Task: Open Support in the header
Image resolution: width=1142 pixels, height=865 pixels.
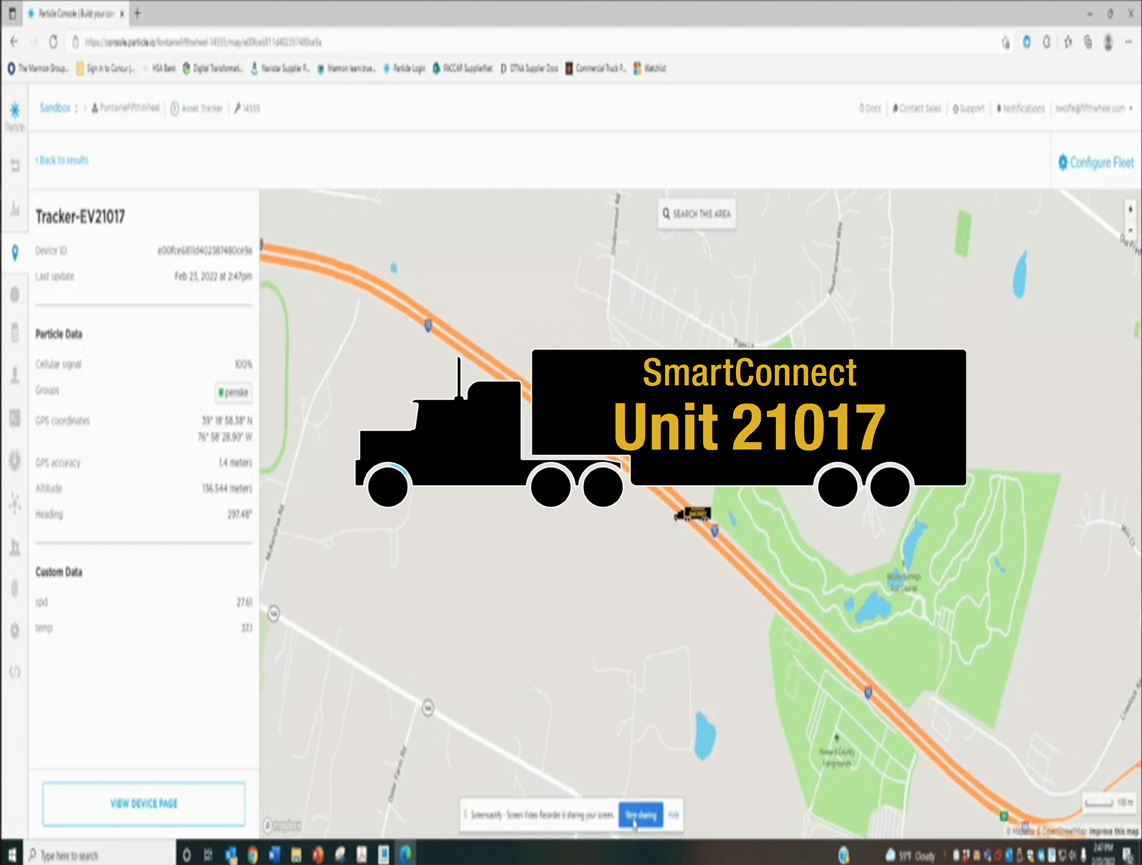Action: (969, 108)
